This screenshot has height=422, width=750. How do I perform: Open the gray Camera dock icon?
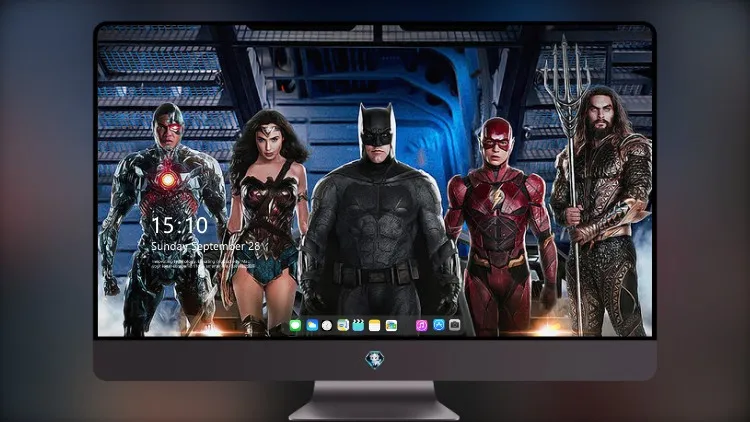[455, 325]
